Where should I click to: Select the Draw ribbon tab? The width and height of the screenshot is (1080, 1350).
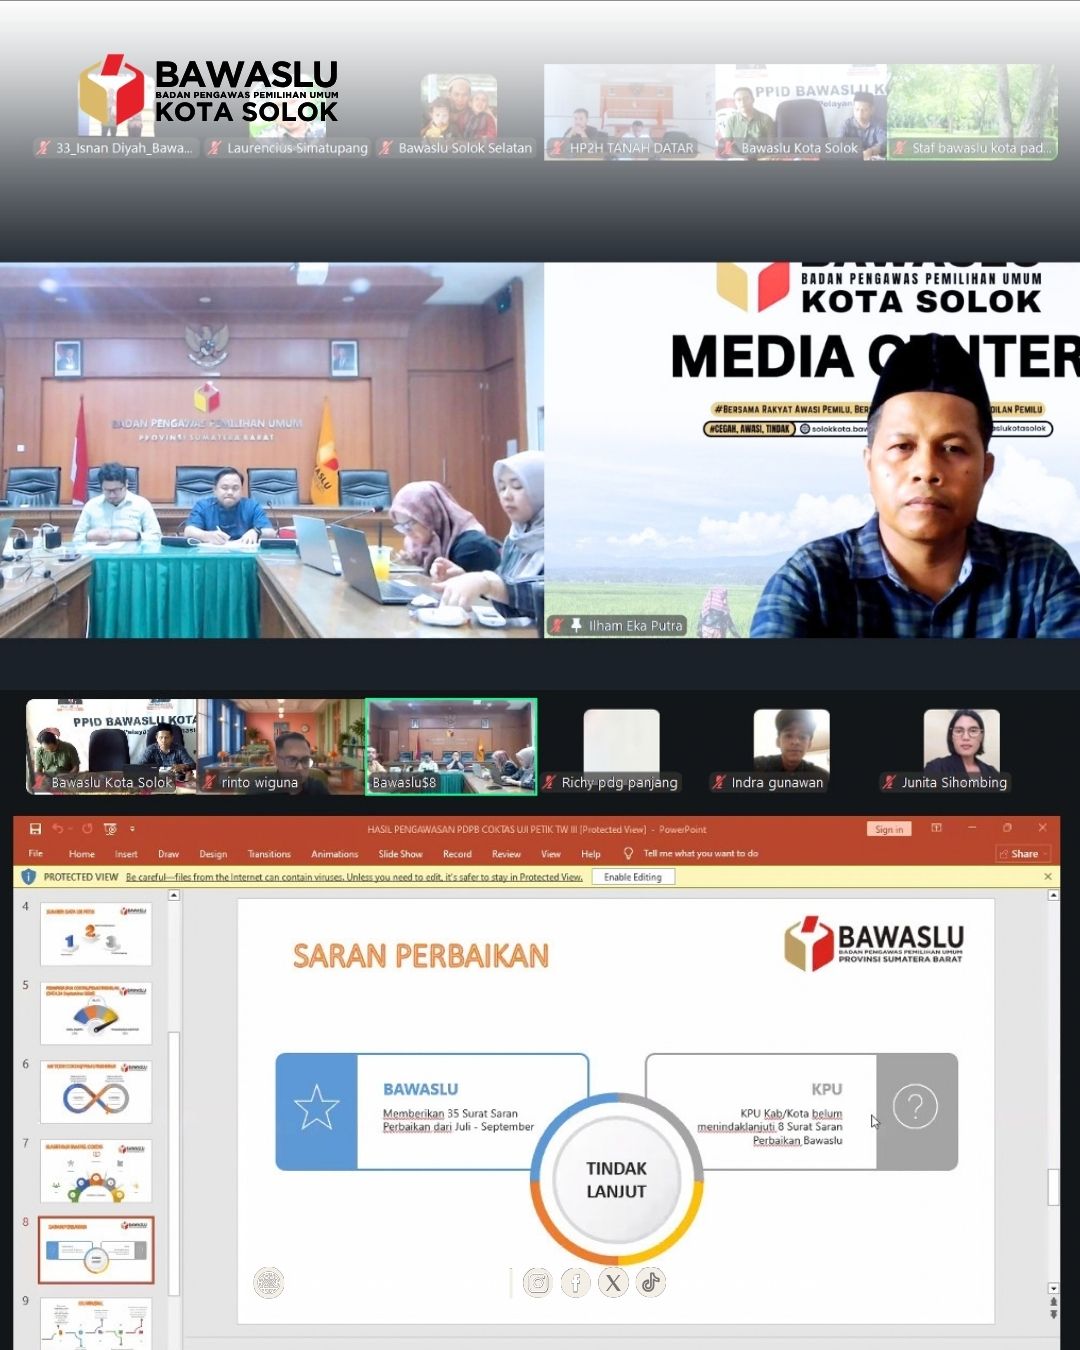point(168,854)
